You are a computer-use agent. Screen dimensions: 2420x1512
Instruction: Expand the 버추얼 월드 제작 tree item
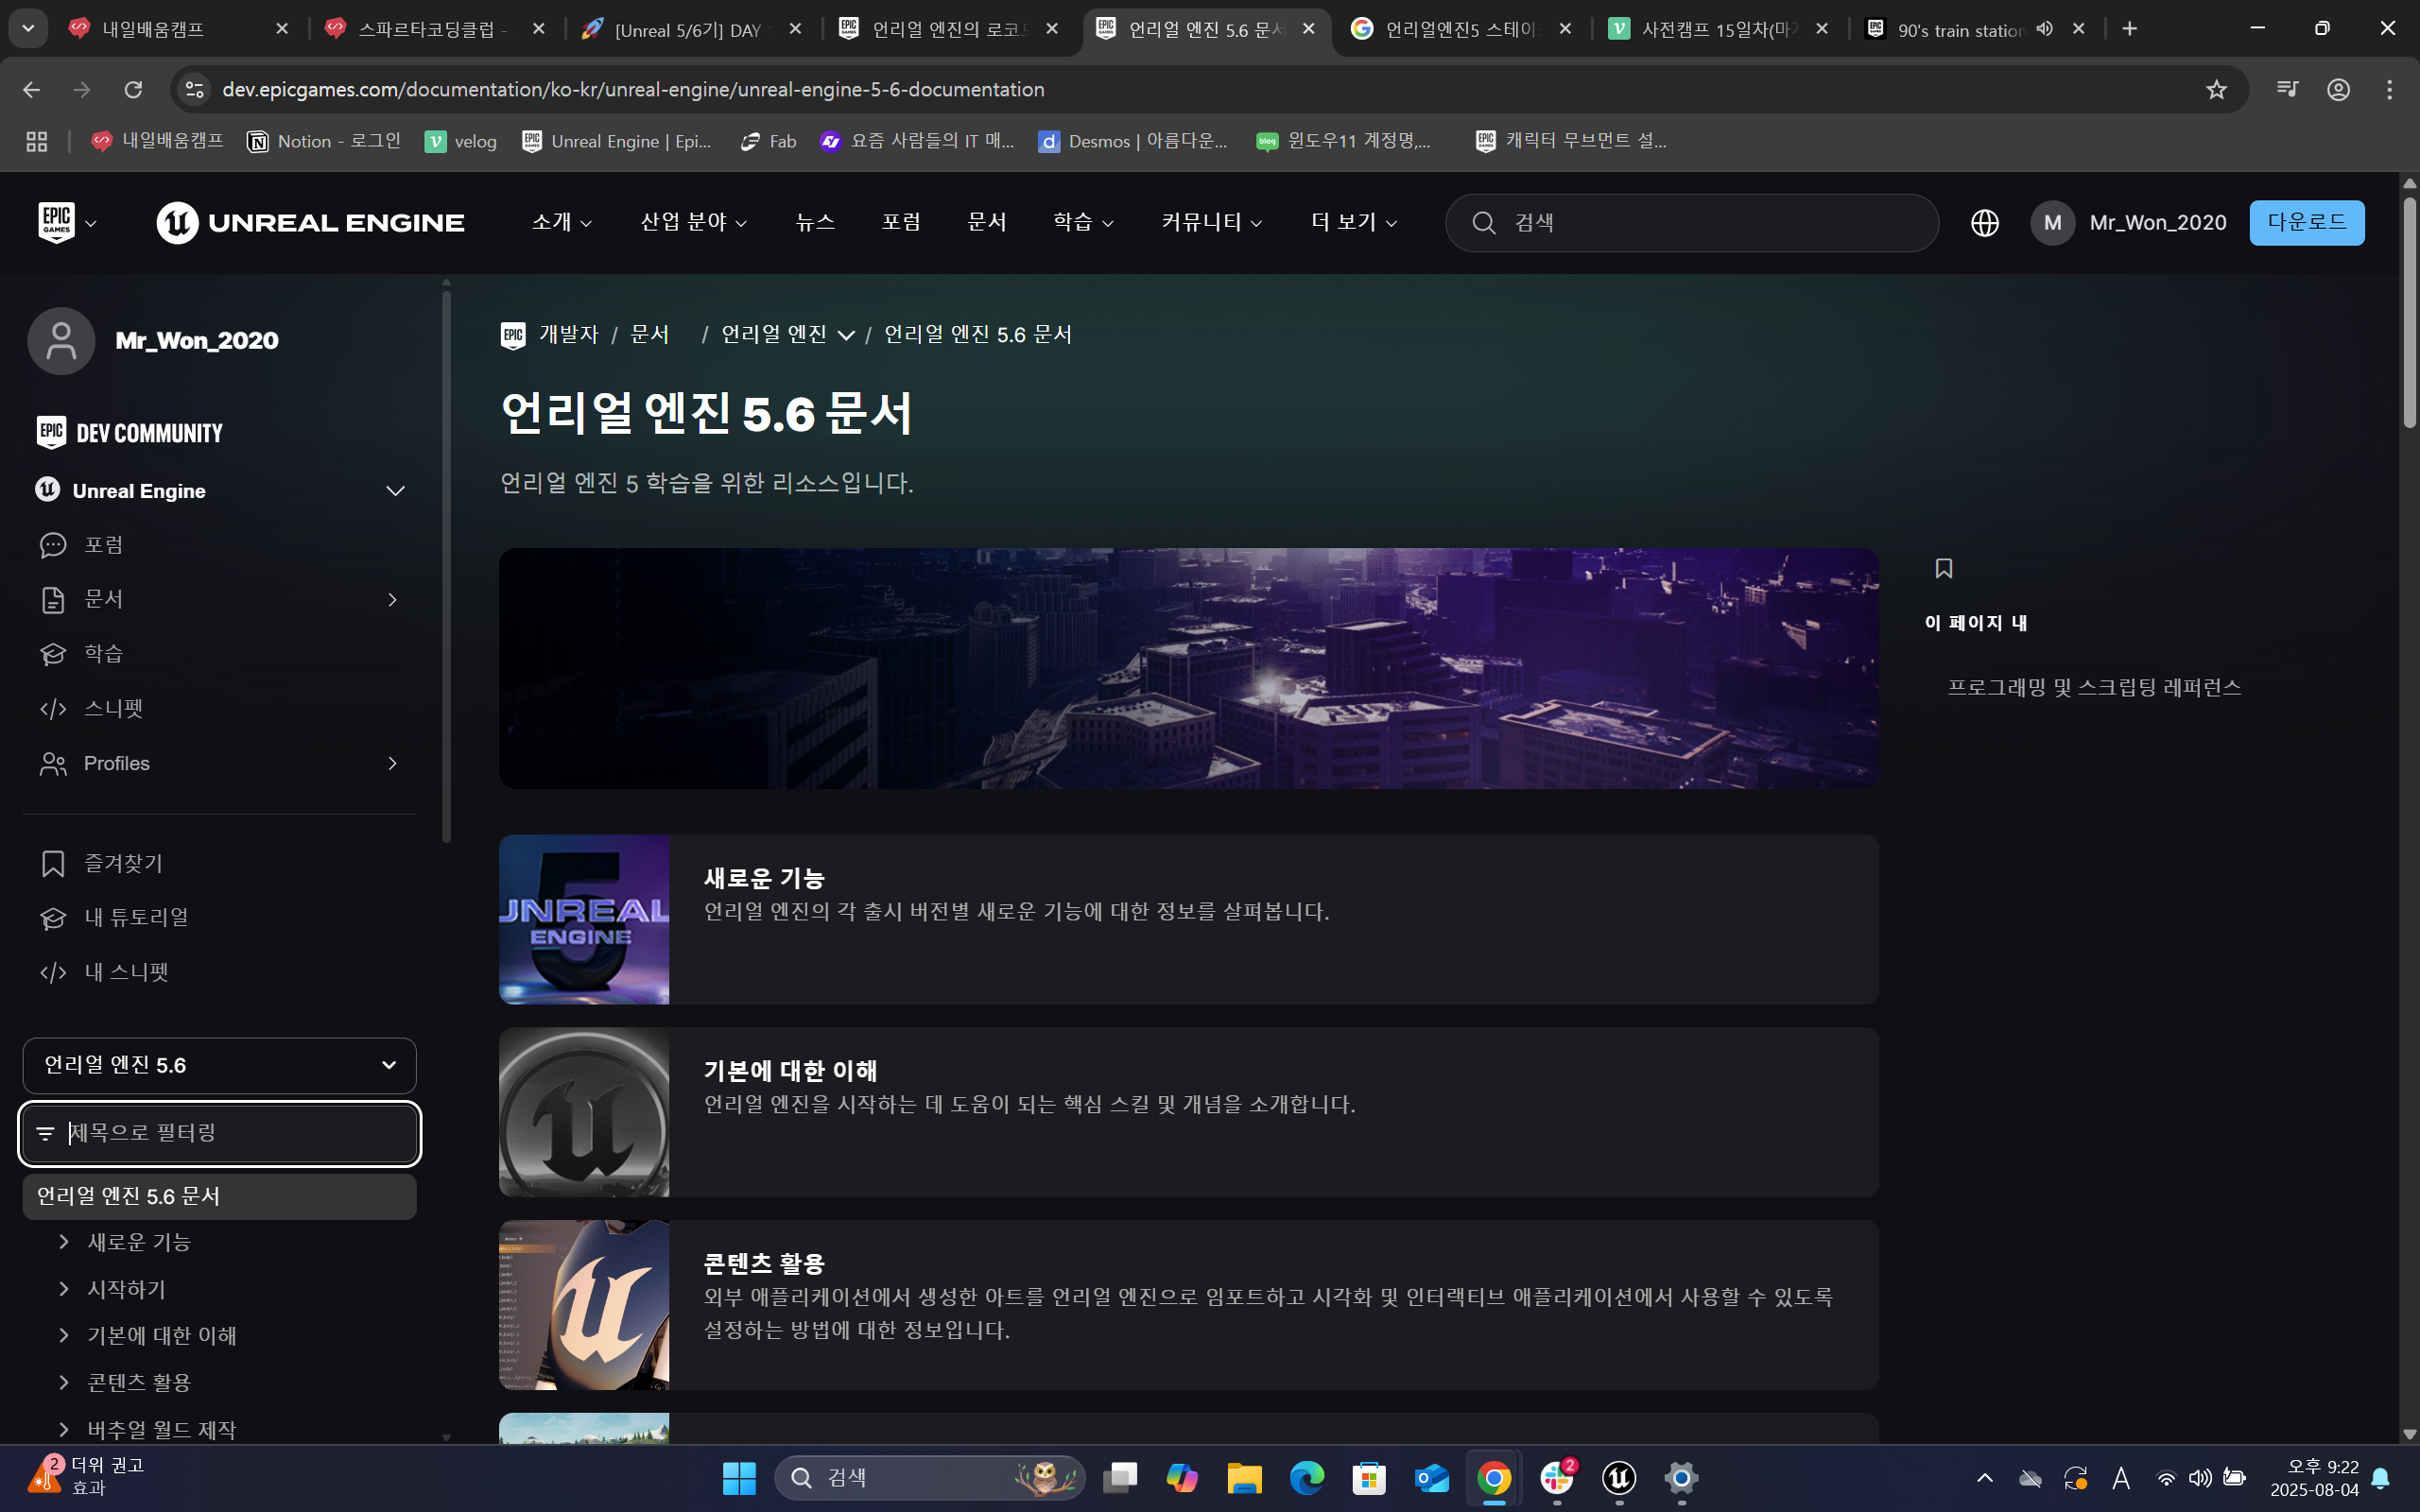[64, 1429]
